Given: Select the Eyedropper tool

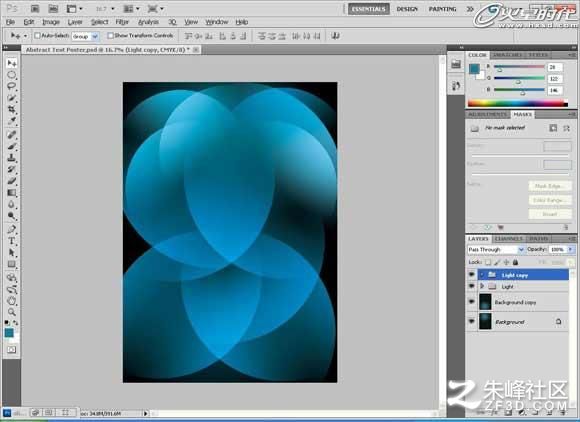Looking at the screenshot, I should 11,121.
